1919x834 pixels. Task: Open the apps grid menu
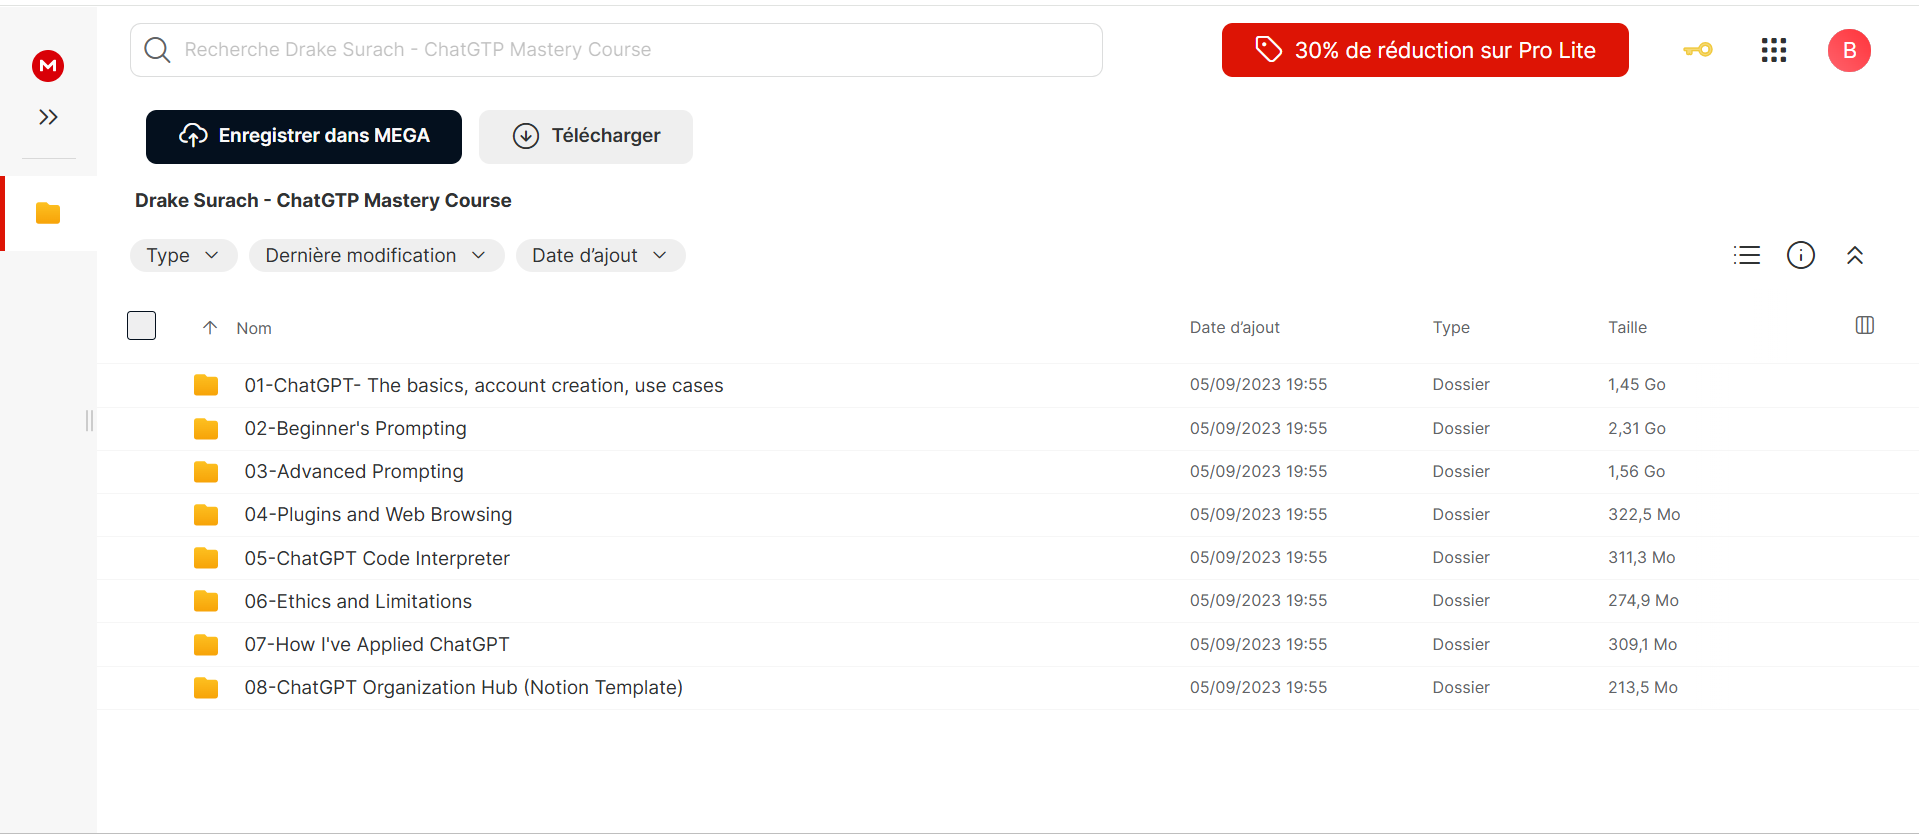(1774, 50)
